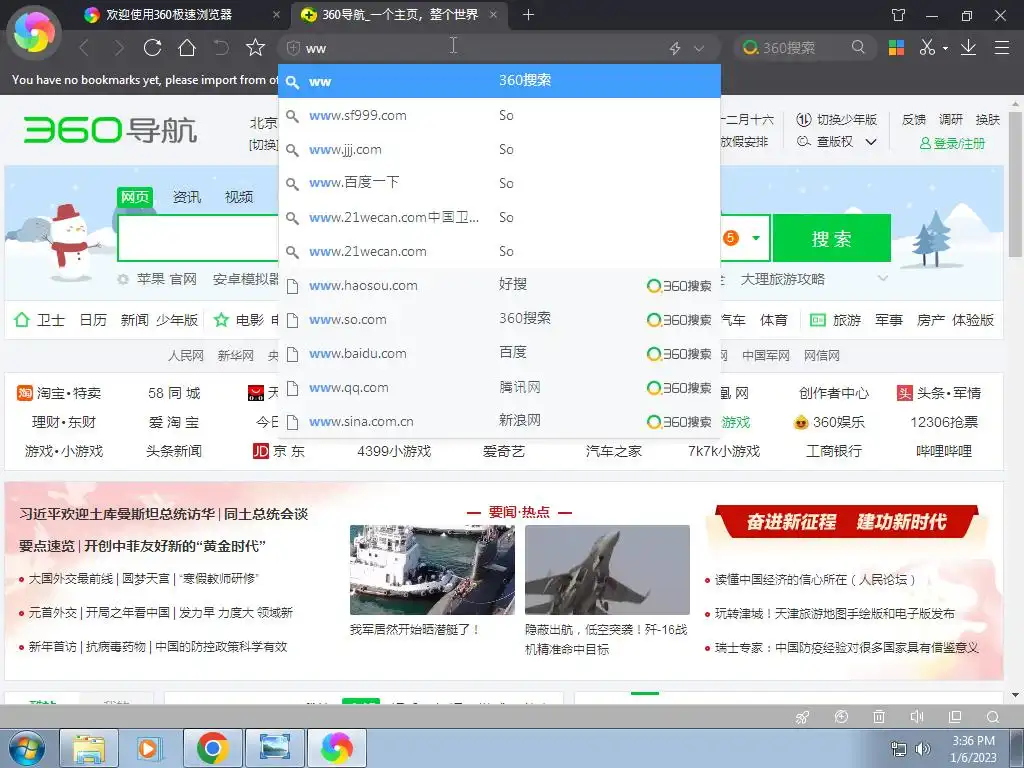
Task: Open the colorful apps grid icon
Action: [897, 48]
